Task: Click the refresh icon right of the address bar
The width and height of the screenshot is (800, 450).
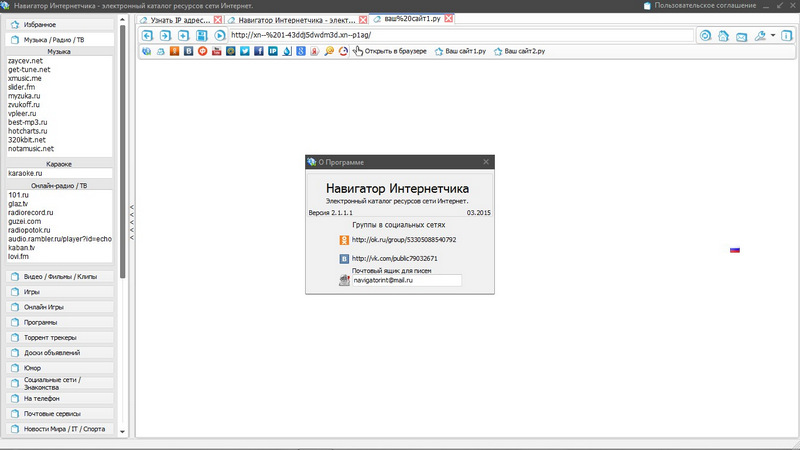Action: pyautogui.click(x=705, y=36)
